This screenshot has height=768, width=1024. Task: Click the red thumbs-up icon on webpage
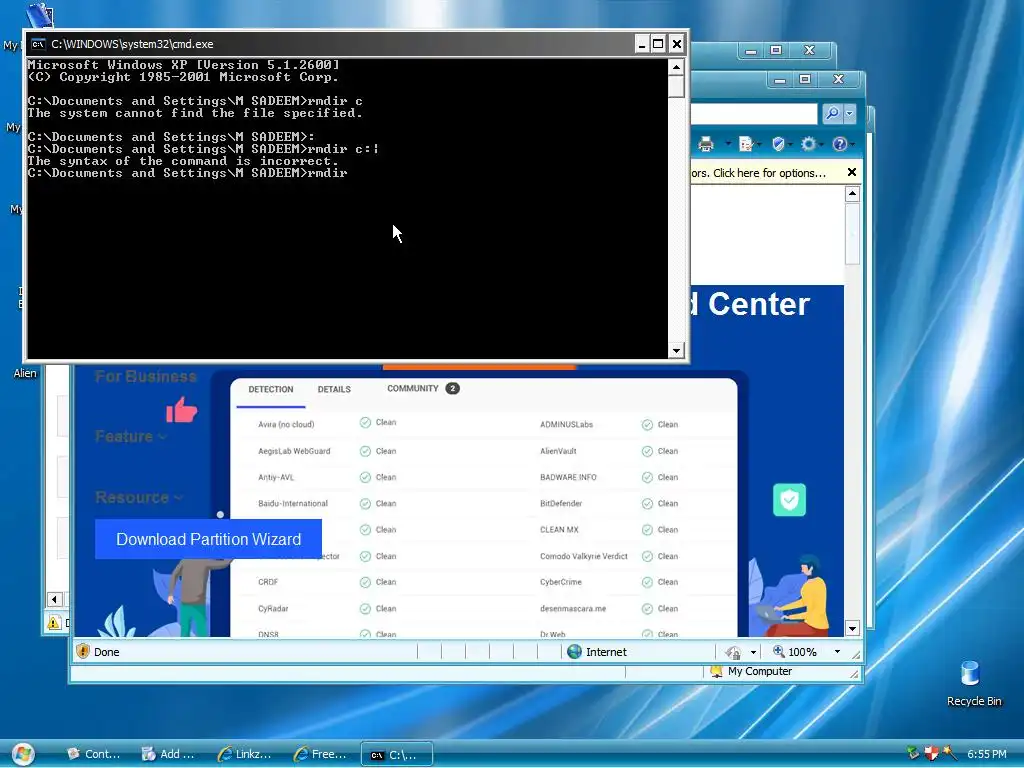pos(181,411)
